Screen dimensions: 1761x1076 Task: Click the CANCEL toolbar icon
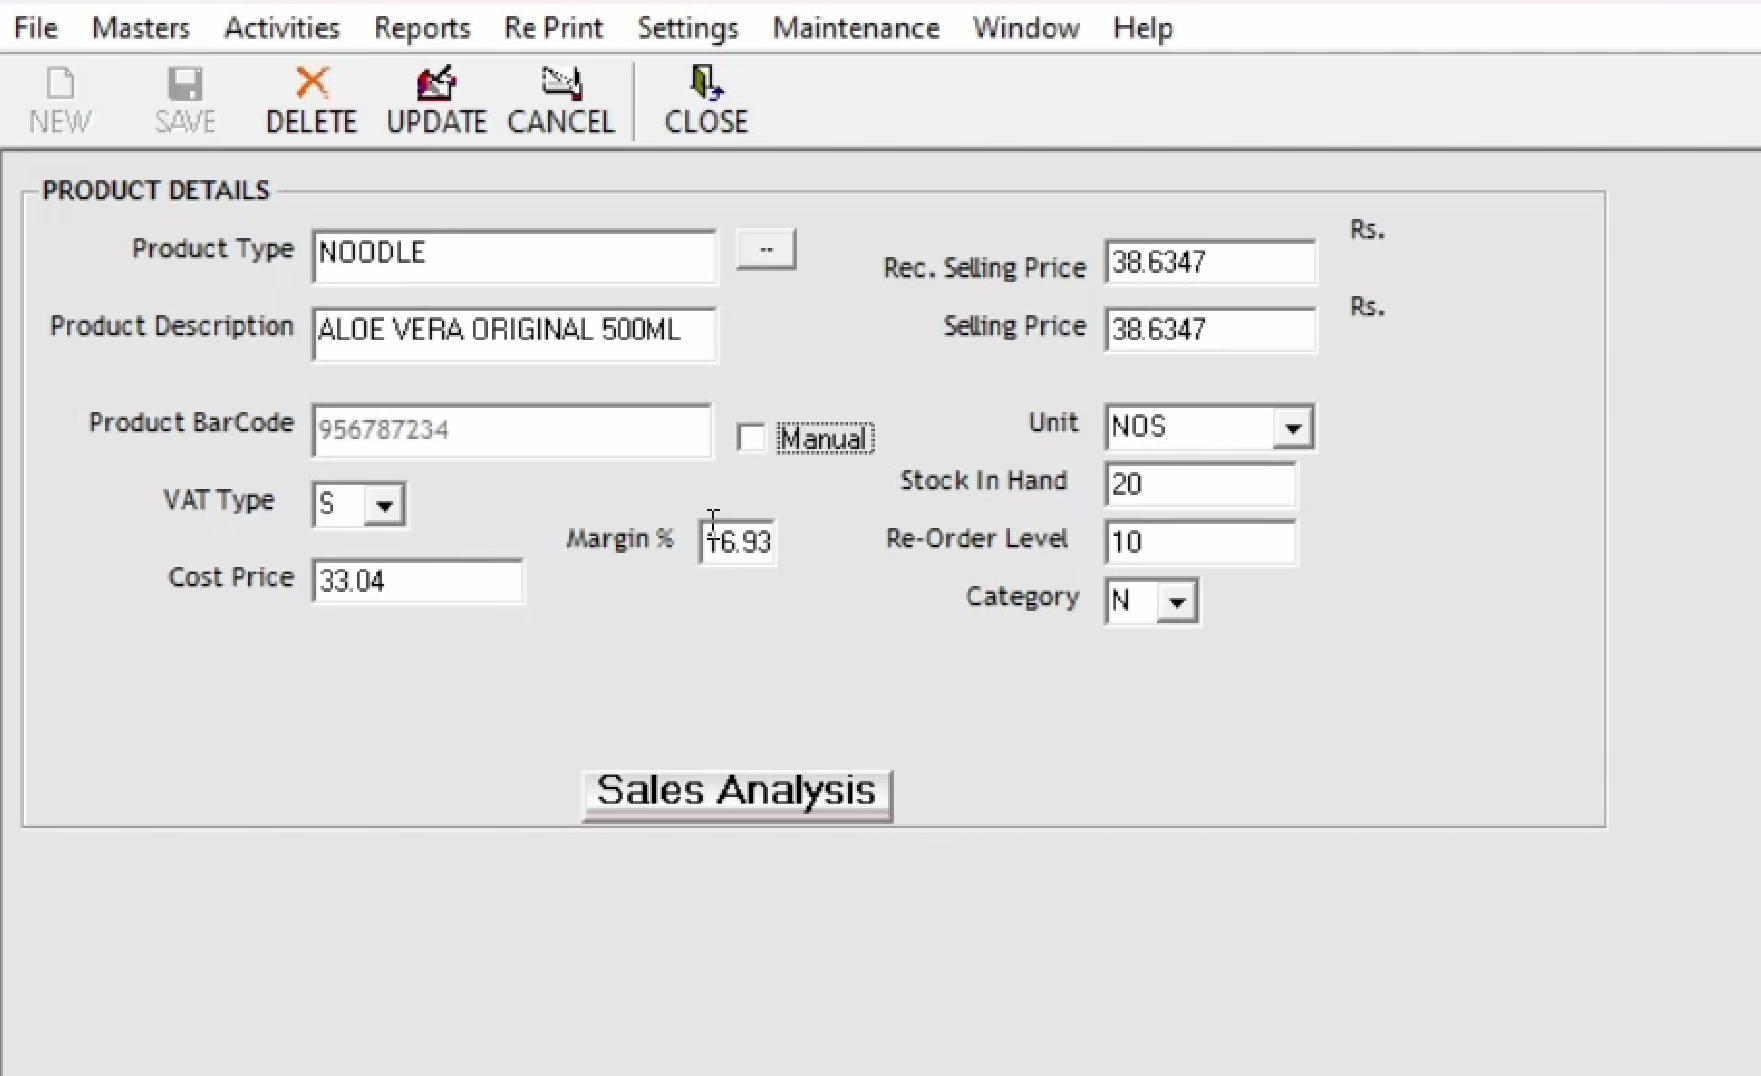pyautogui.click(x=561, y=83)
